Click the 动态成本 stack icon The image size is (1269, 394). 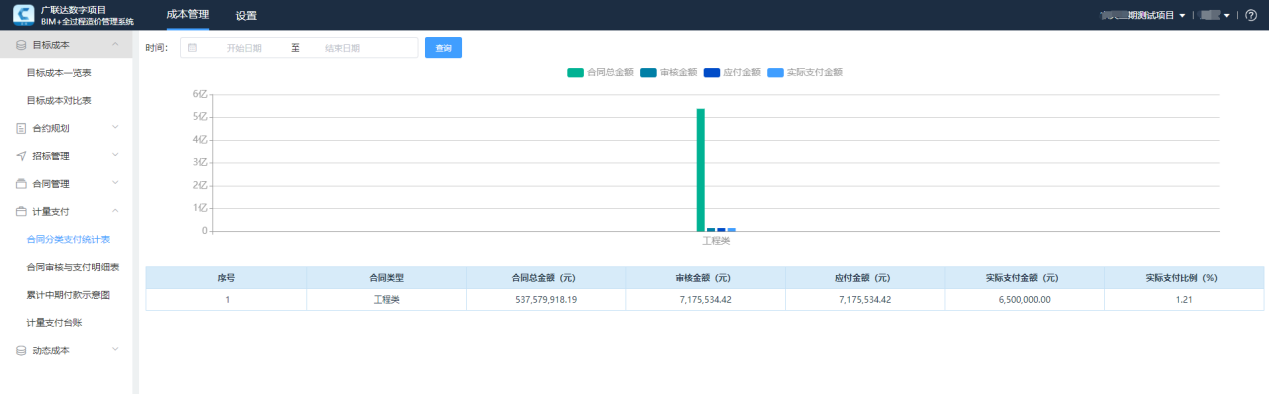[x=21, y=351]
